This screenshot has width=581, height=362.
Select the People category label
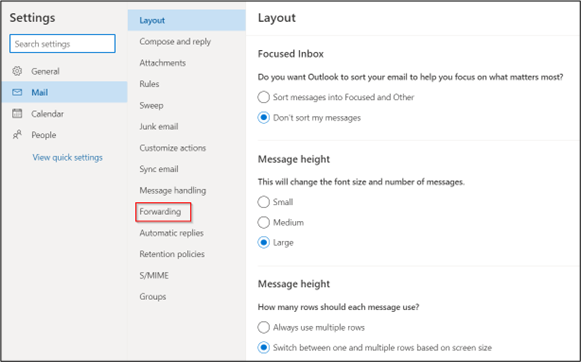point(44,135)
